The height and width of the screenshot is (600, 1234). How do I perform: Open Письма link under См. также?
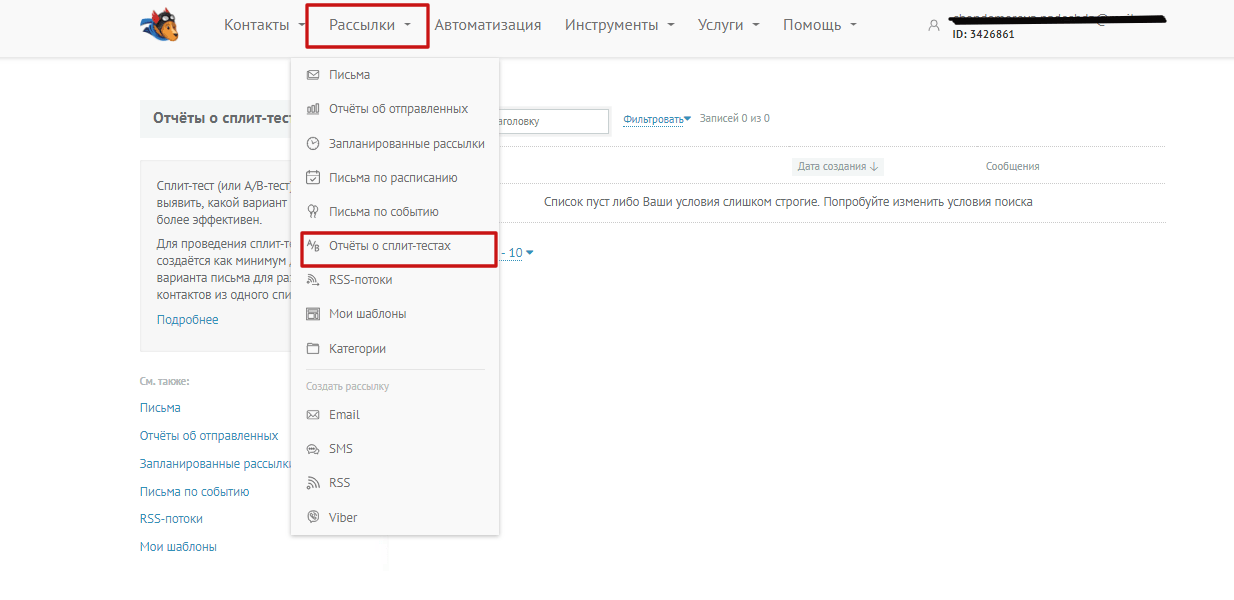[x=160, y=408]
